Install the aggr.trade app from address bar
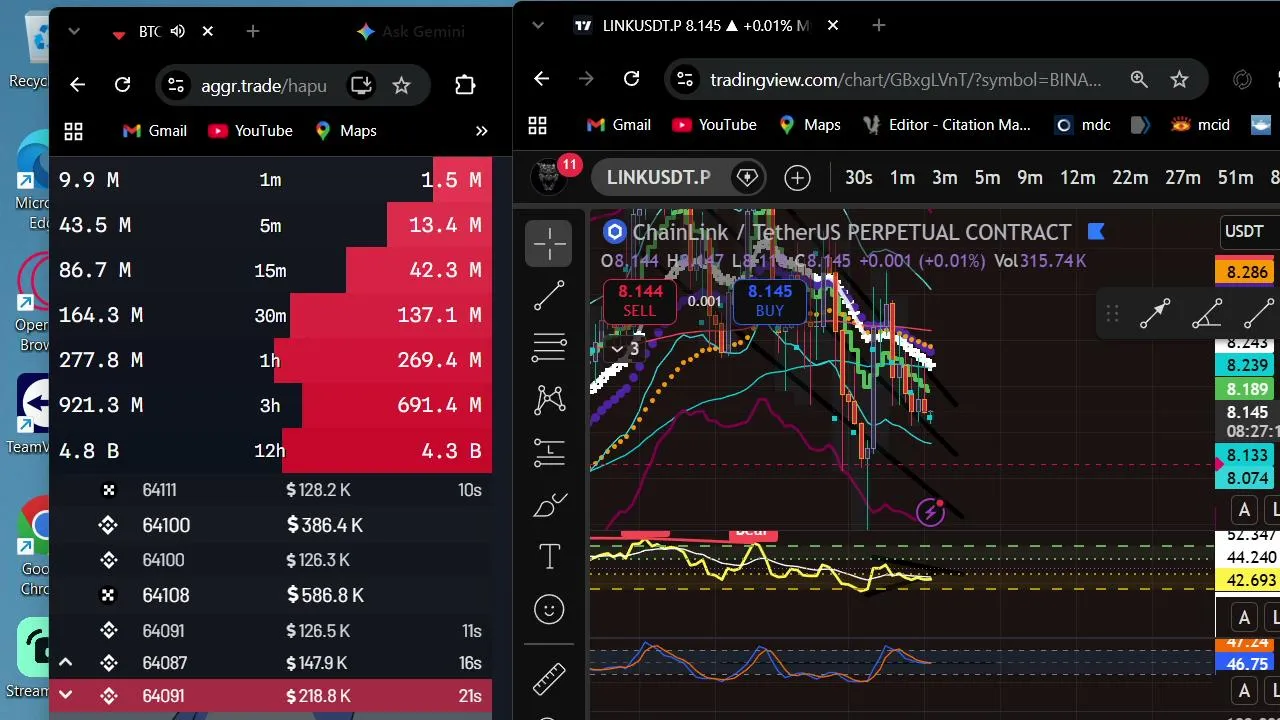Viewport: 1280px width, 720px height. pos(361,85)
